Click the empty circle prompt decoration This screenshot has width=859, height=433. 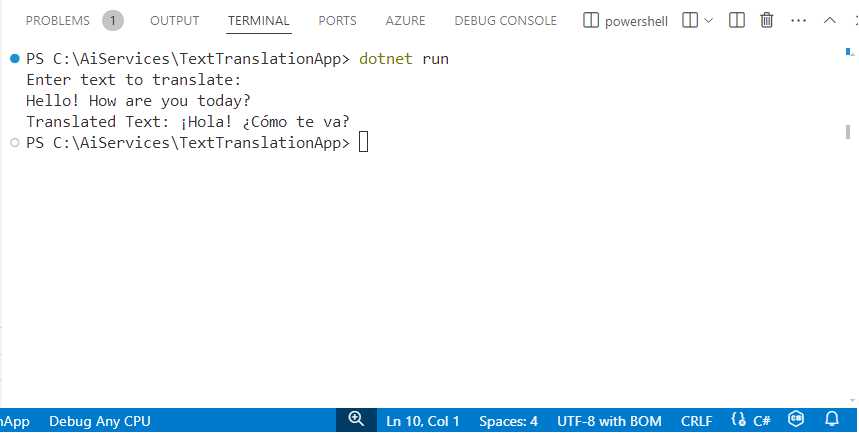click(15, 143)
